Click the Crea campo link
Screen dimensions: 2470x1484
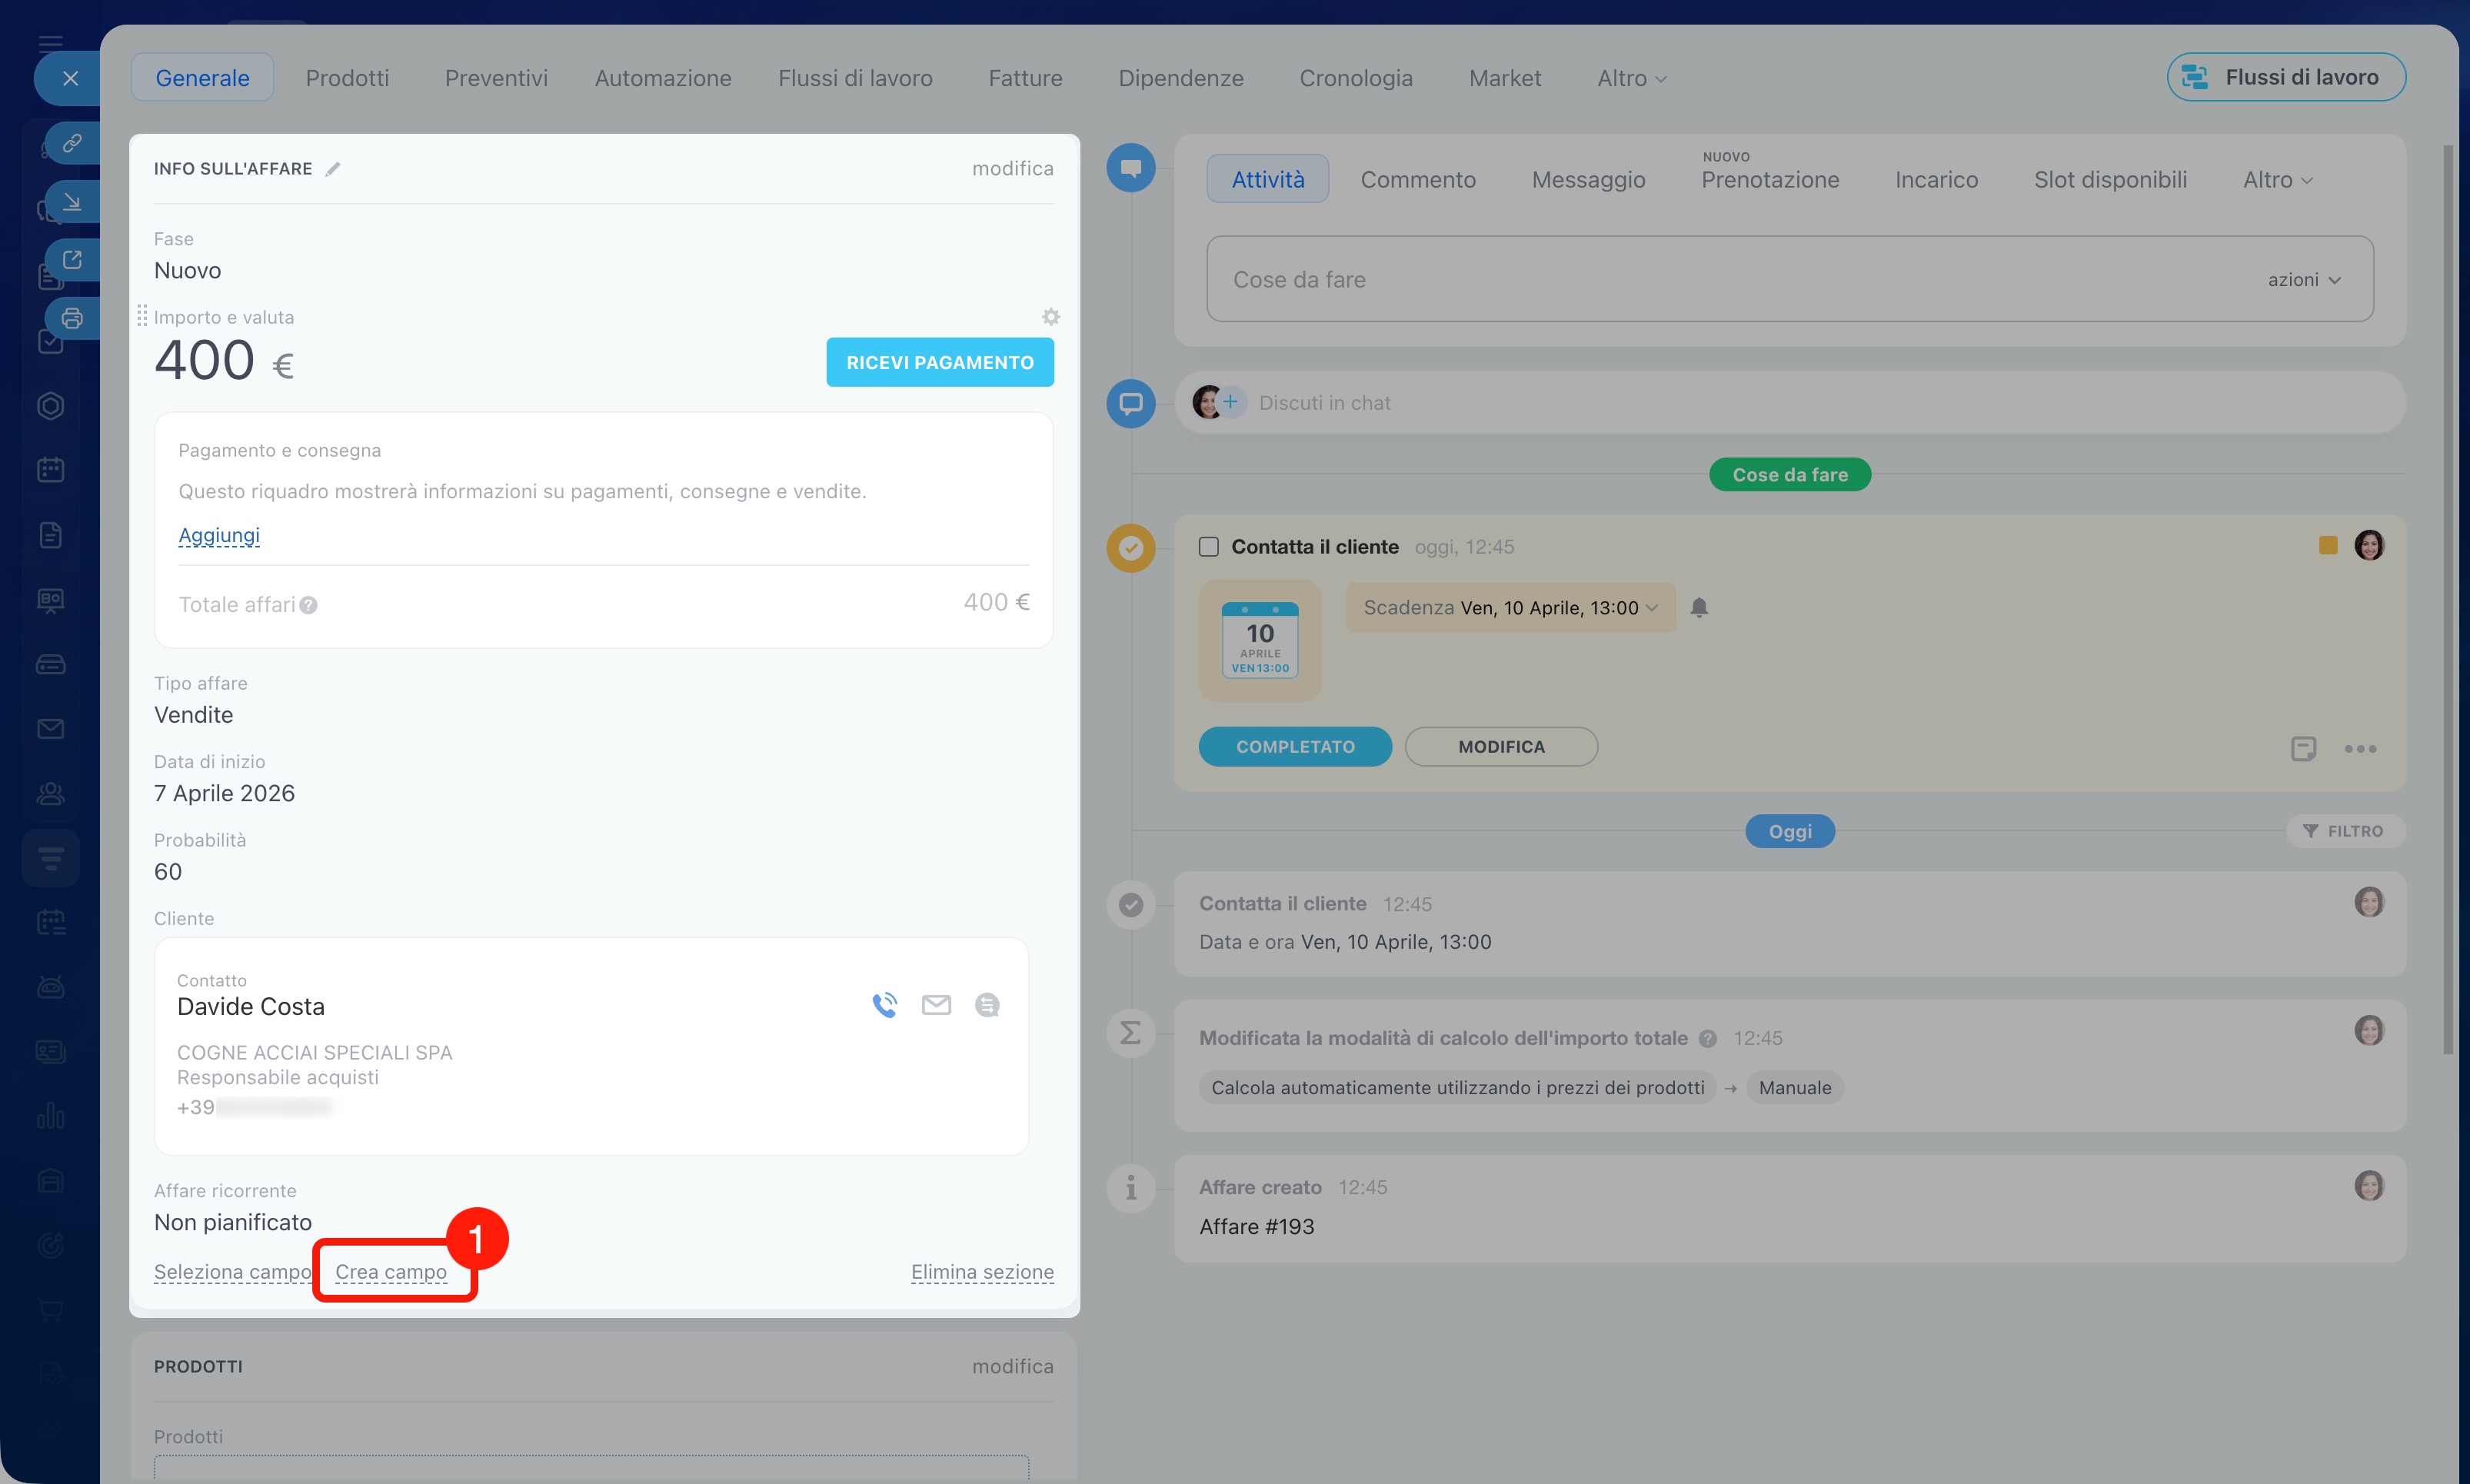[391, 1272]
